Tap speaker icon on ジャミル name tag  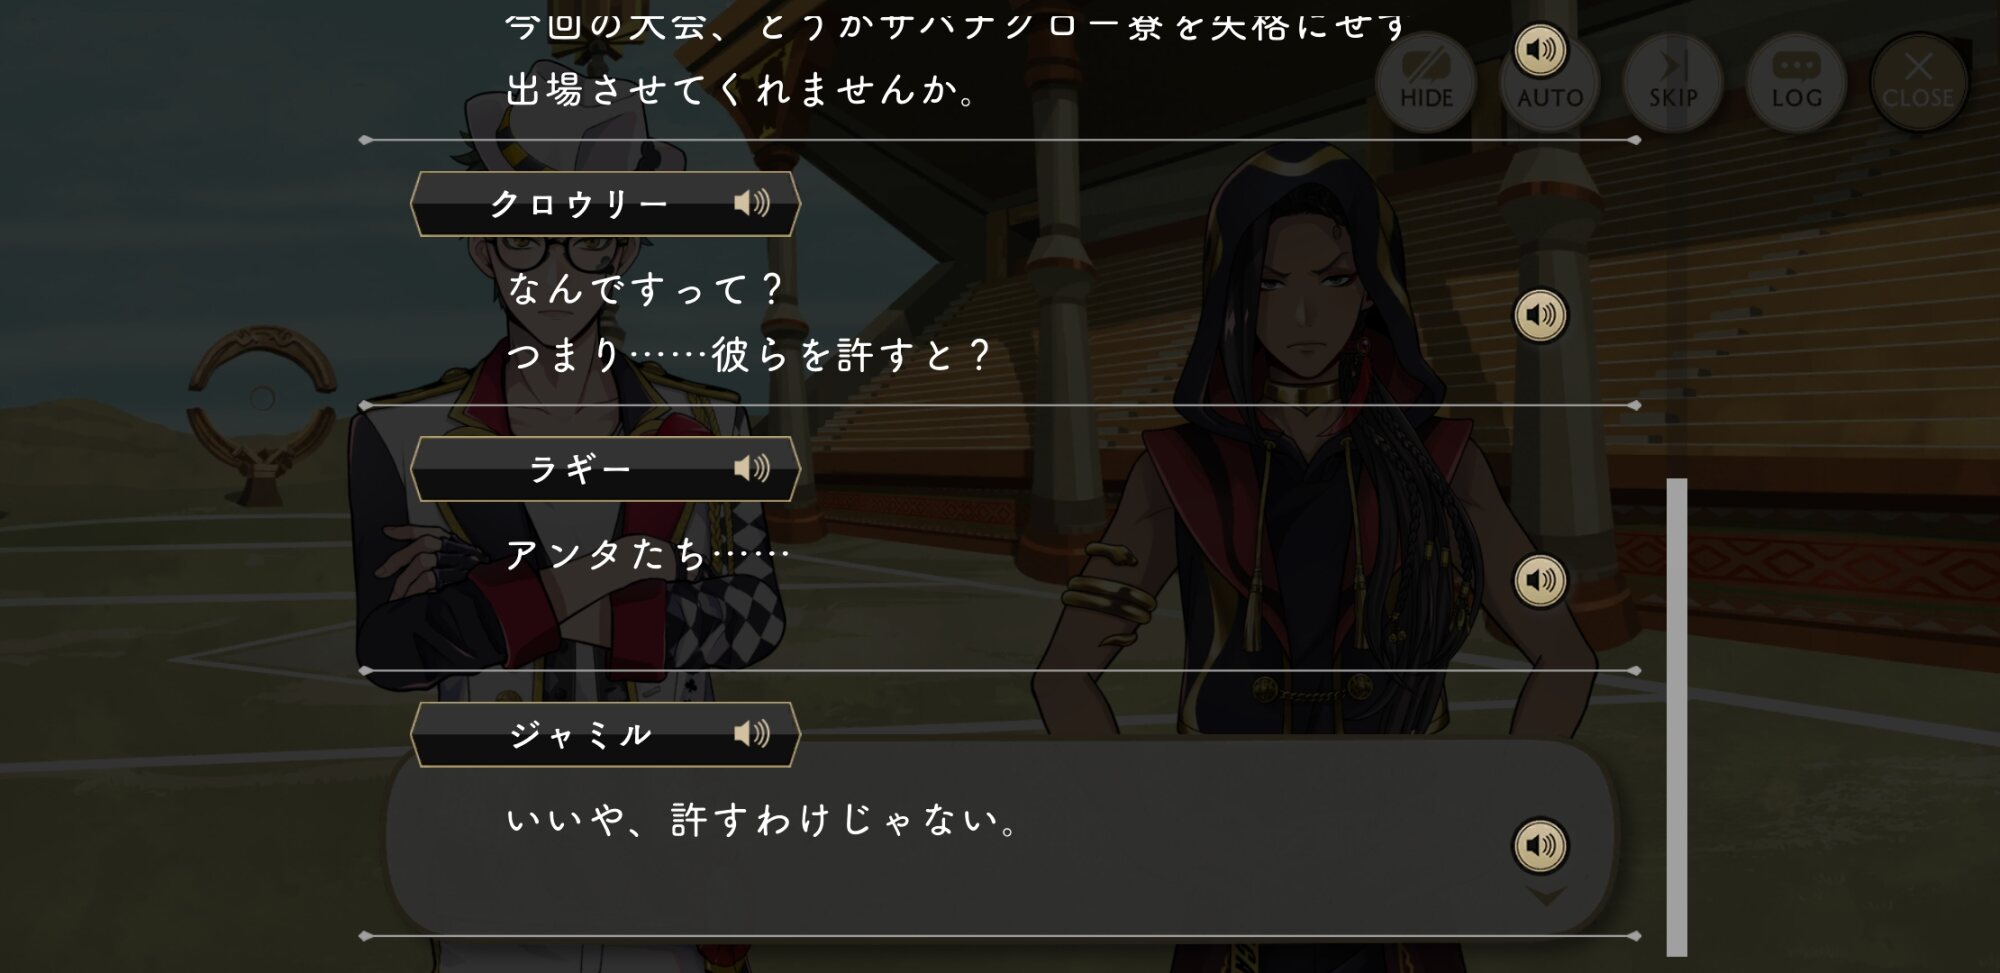click(x=752, y=734)
